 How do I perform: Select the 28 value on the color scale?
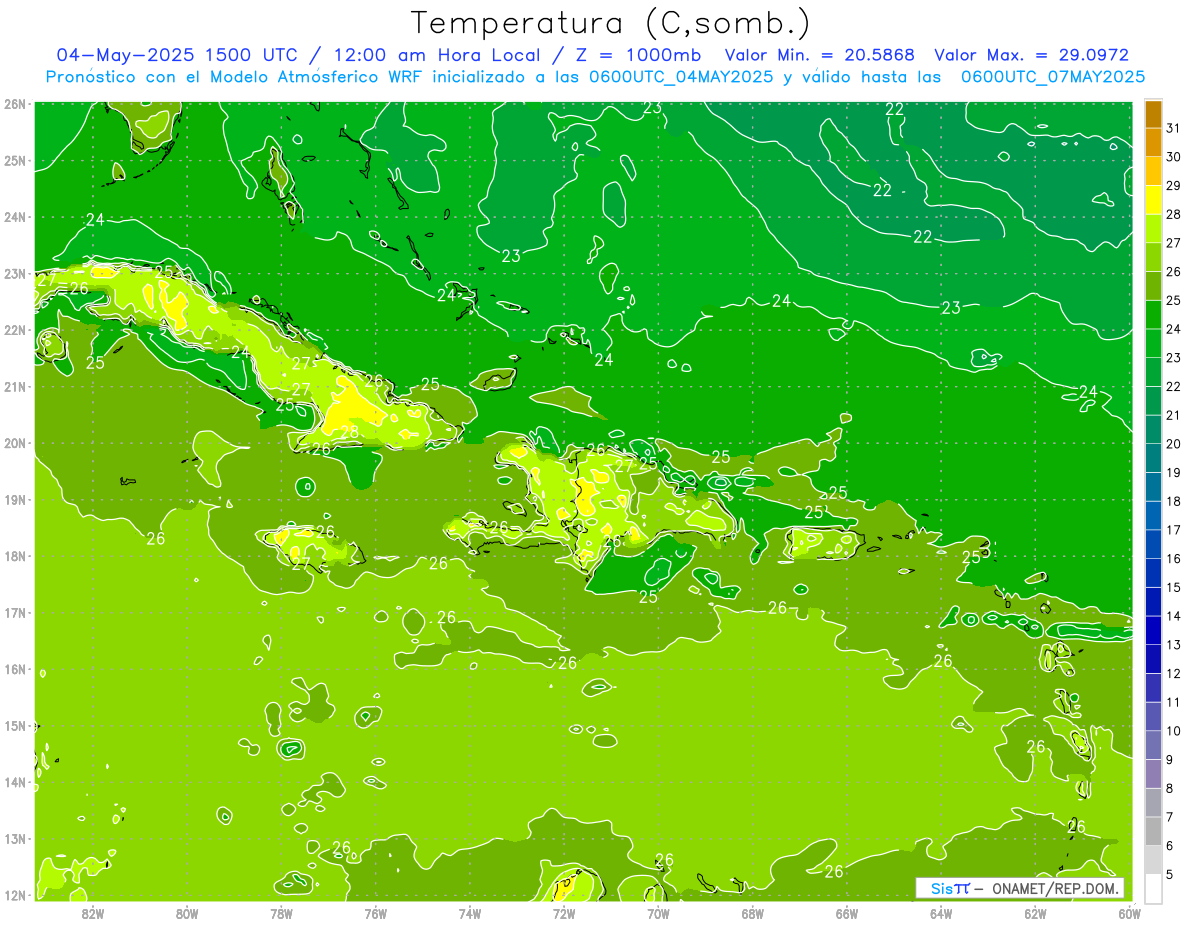point(1174,215)
